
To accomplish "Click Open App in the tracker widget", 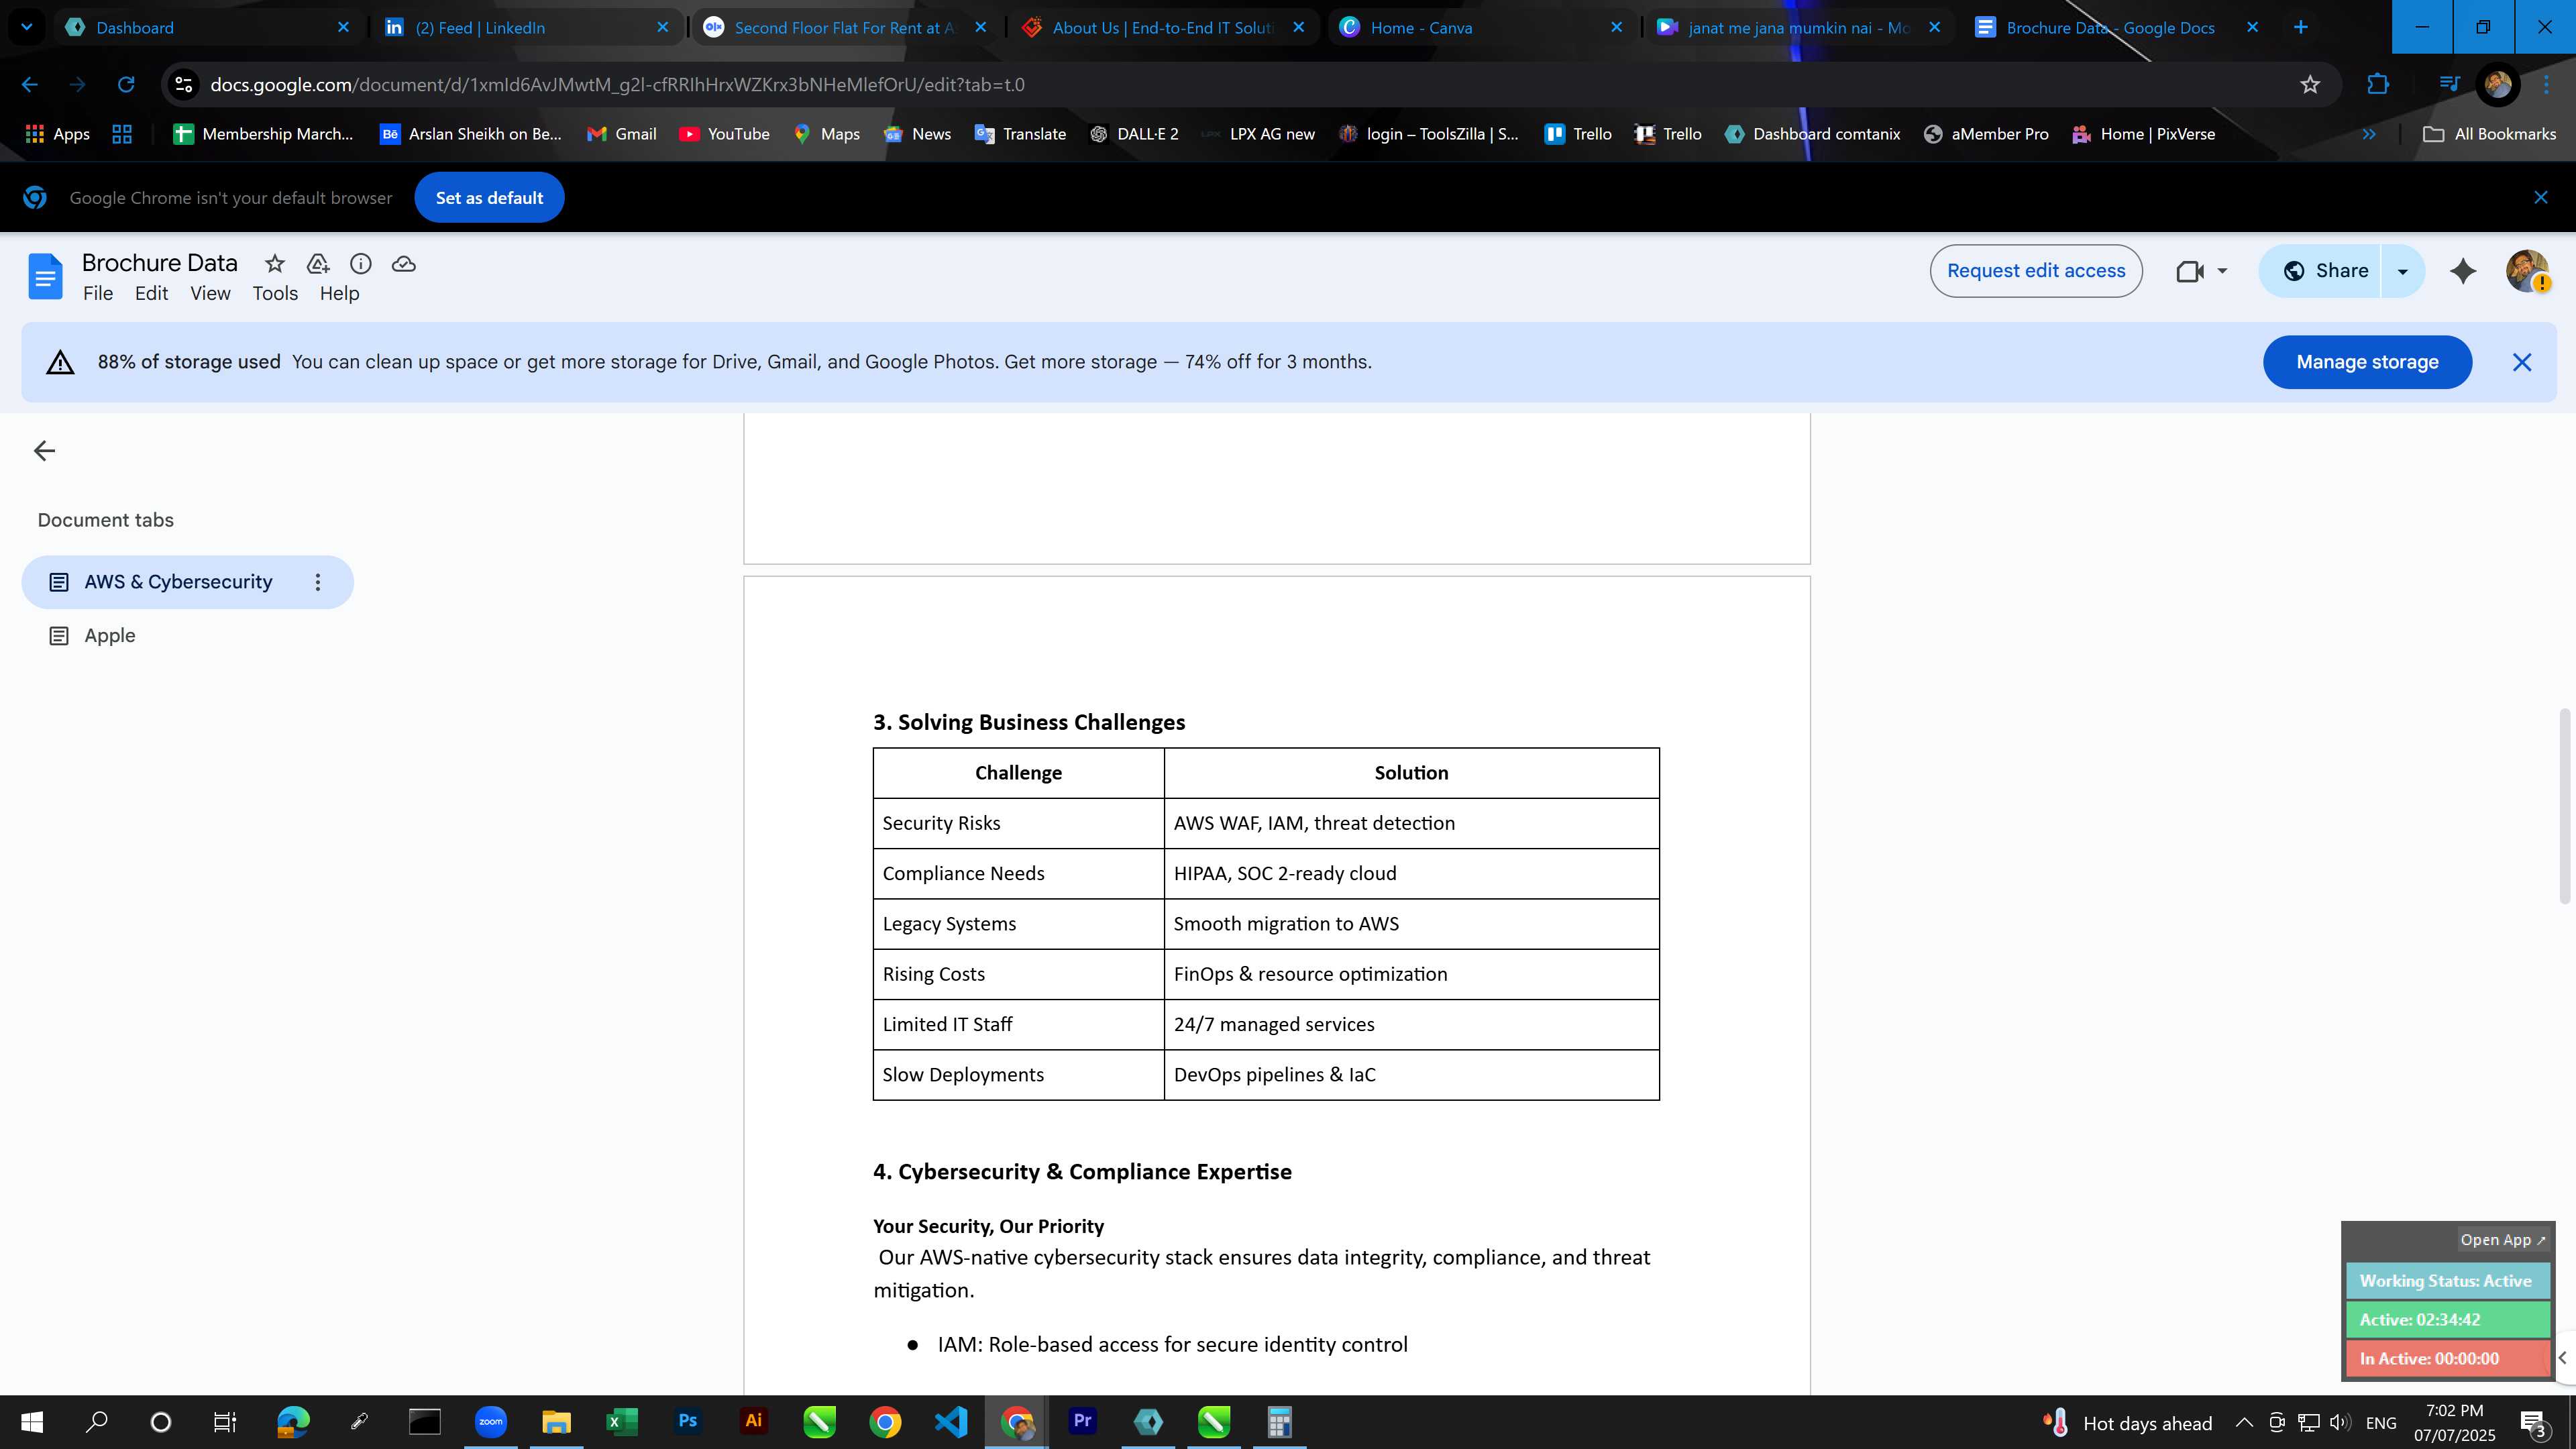I will [2503, 1240].
